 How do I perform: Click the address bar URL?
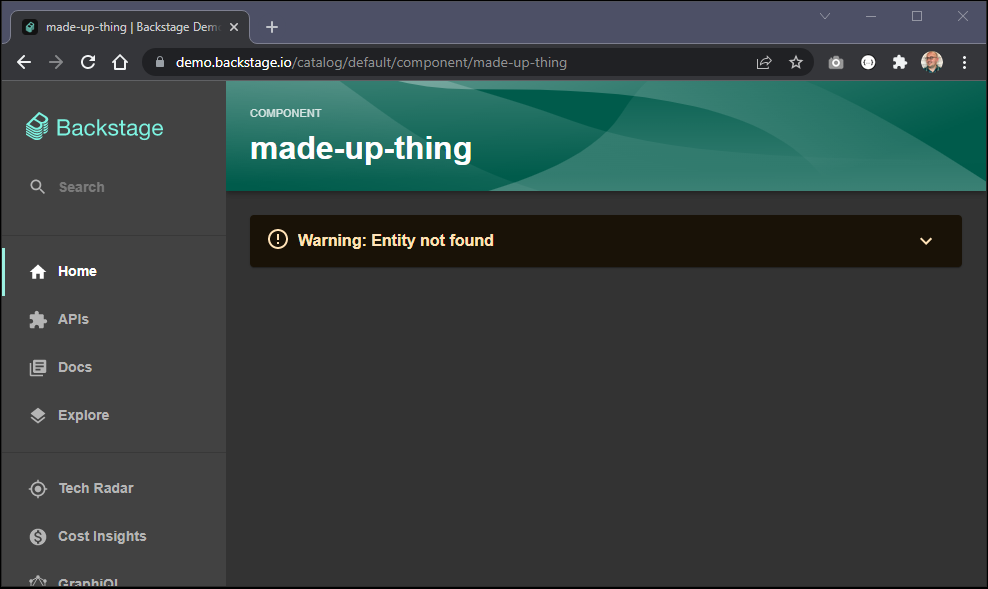(371, 62)
